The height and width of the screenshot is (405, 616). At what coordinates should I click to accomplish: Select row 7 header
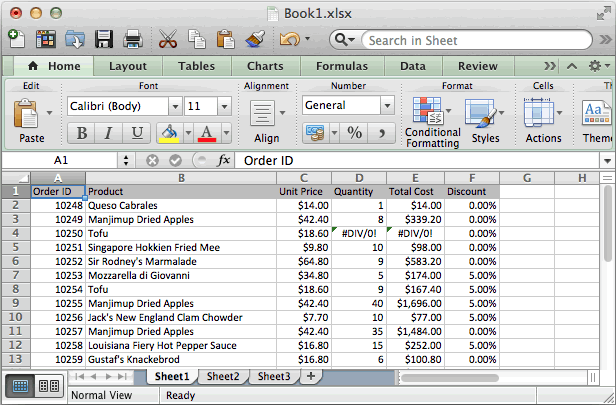tap(16, 275)
